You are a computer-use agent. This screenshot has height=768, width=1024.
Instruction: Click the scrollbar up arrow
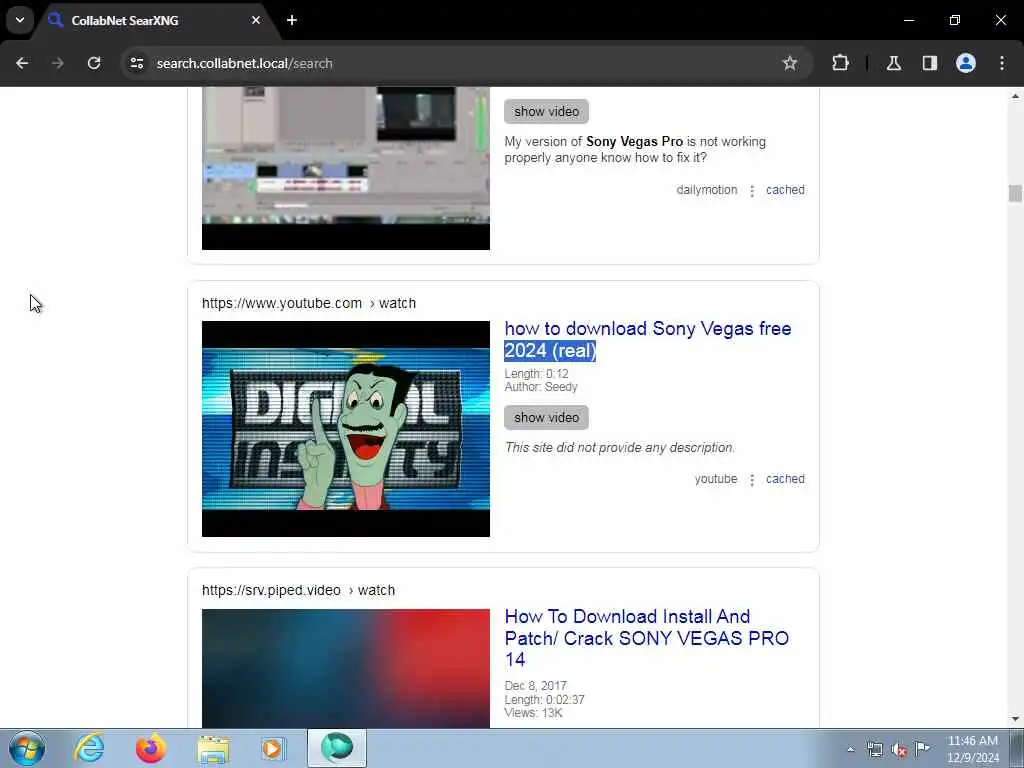[x=1015, y=96]
